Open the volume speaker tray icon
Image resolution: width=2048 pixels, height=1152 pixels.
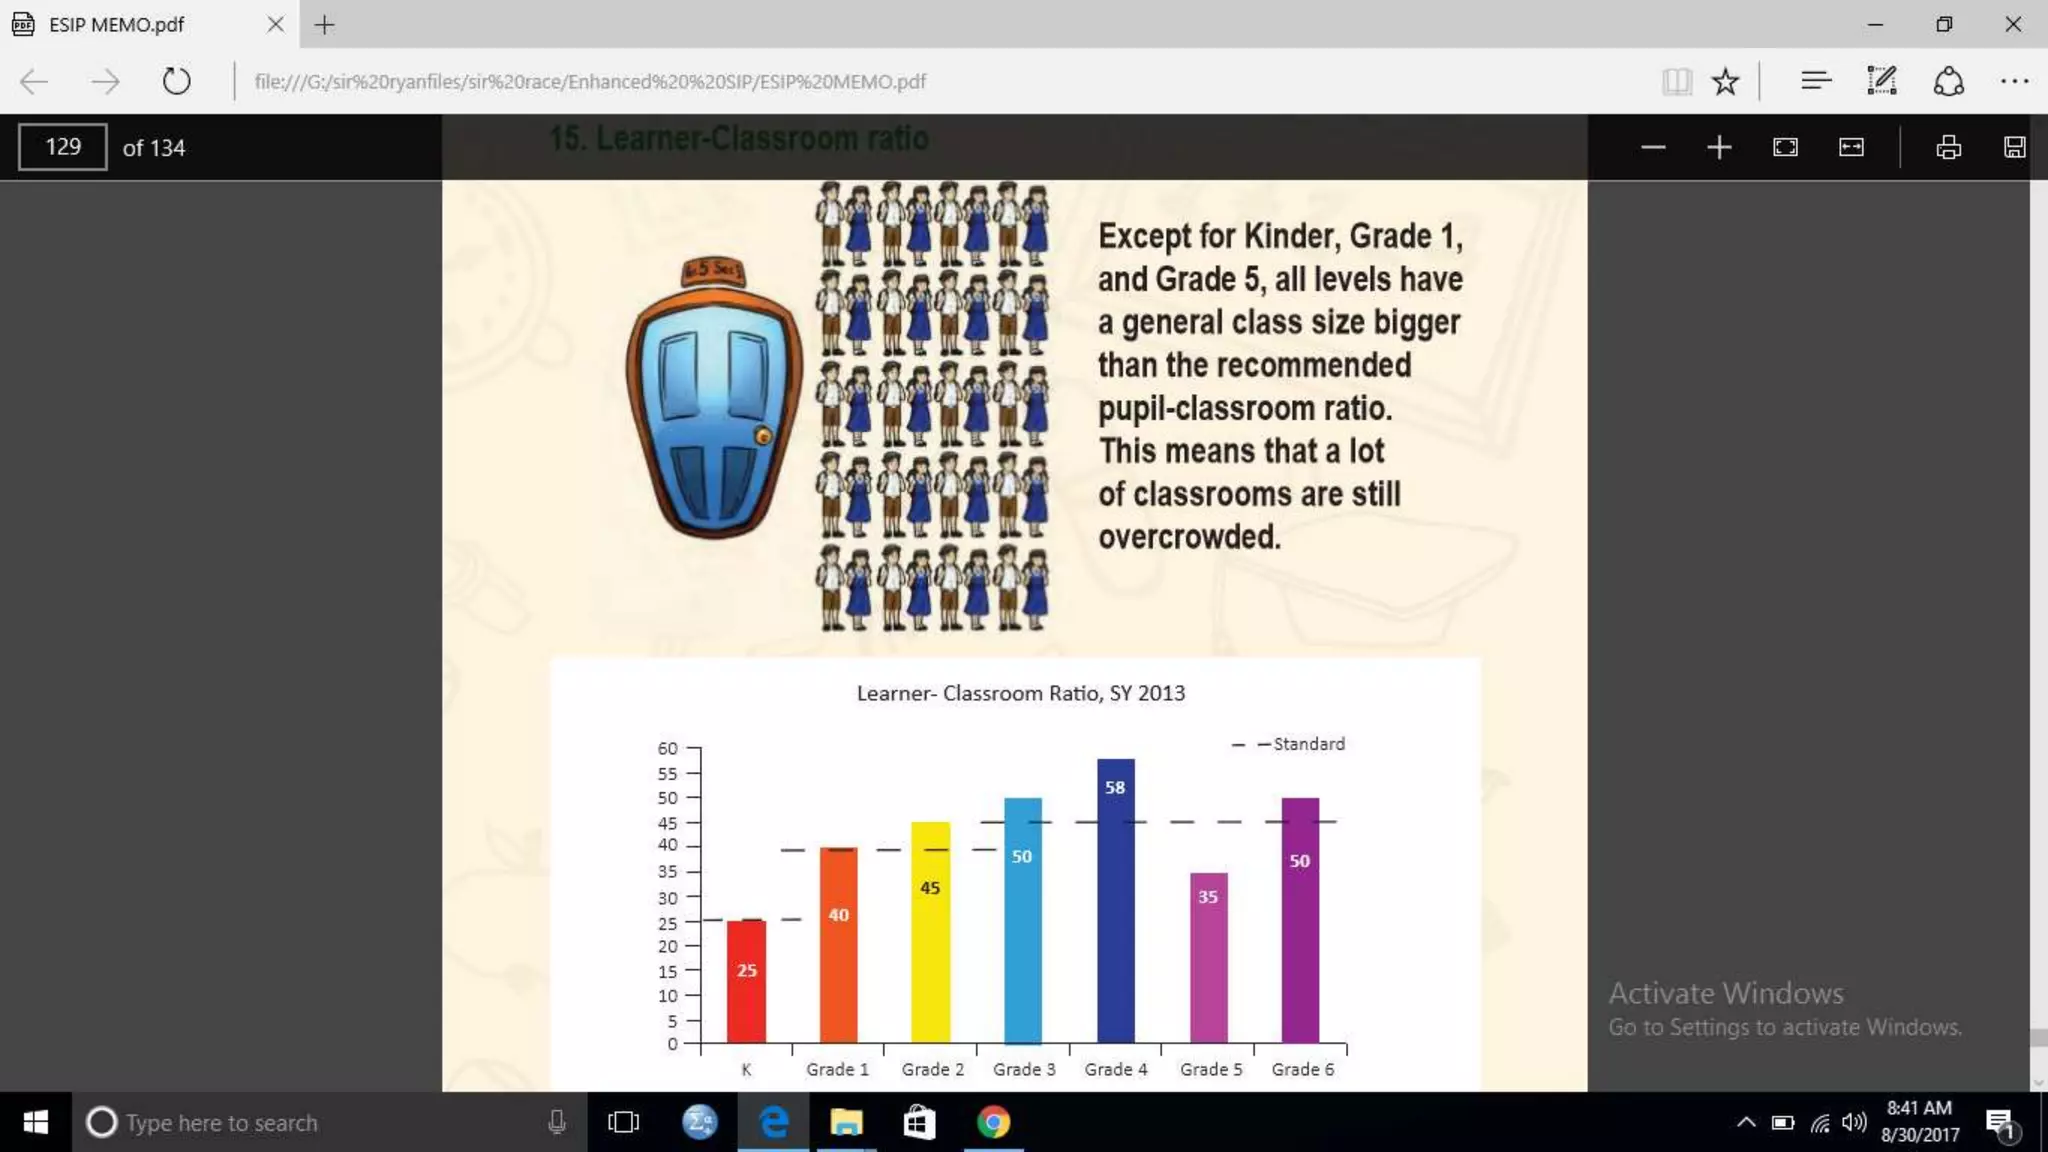(x=1853, y=1122)
